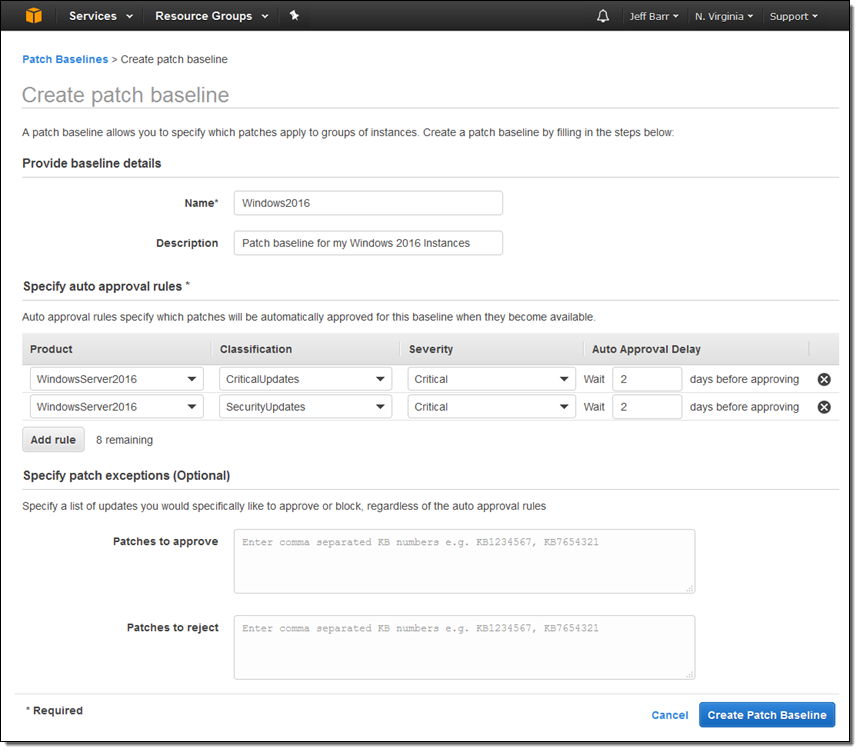Click the Add rule button
Image resolution: width=860 pixels, height=752 pixels.
click(x=53, y=440)
